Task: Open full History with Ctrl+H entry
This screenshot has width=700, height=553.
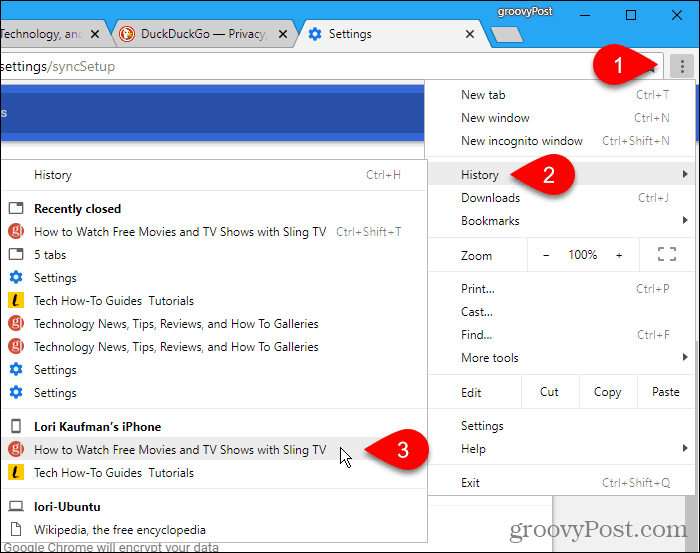Action: click(214, 175)
